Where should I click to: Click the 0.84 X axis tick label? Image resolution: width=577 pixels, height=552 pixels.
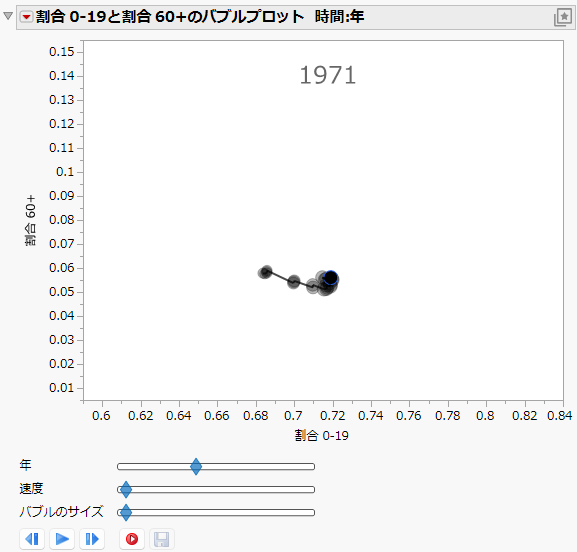559,416
